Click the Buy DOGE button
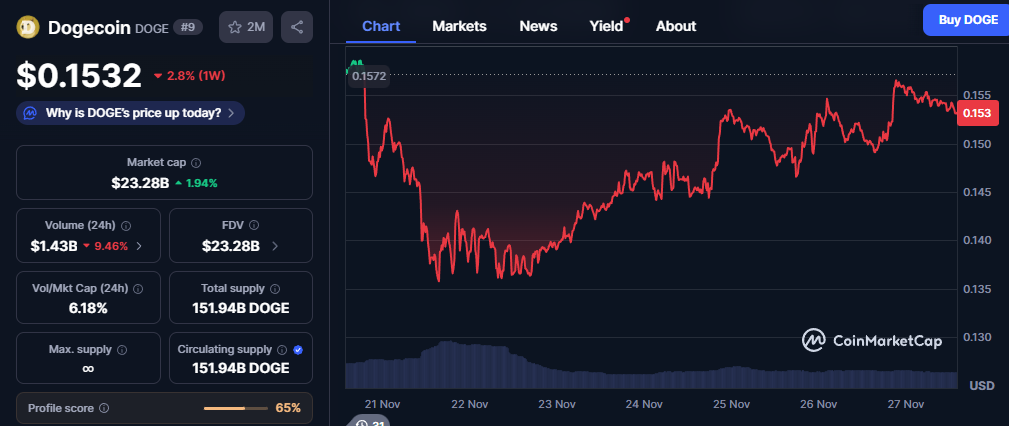The height and width of the screenshot is (426, 1009). pyautogui.click(x=966, y=20)
